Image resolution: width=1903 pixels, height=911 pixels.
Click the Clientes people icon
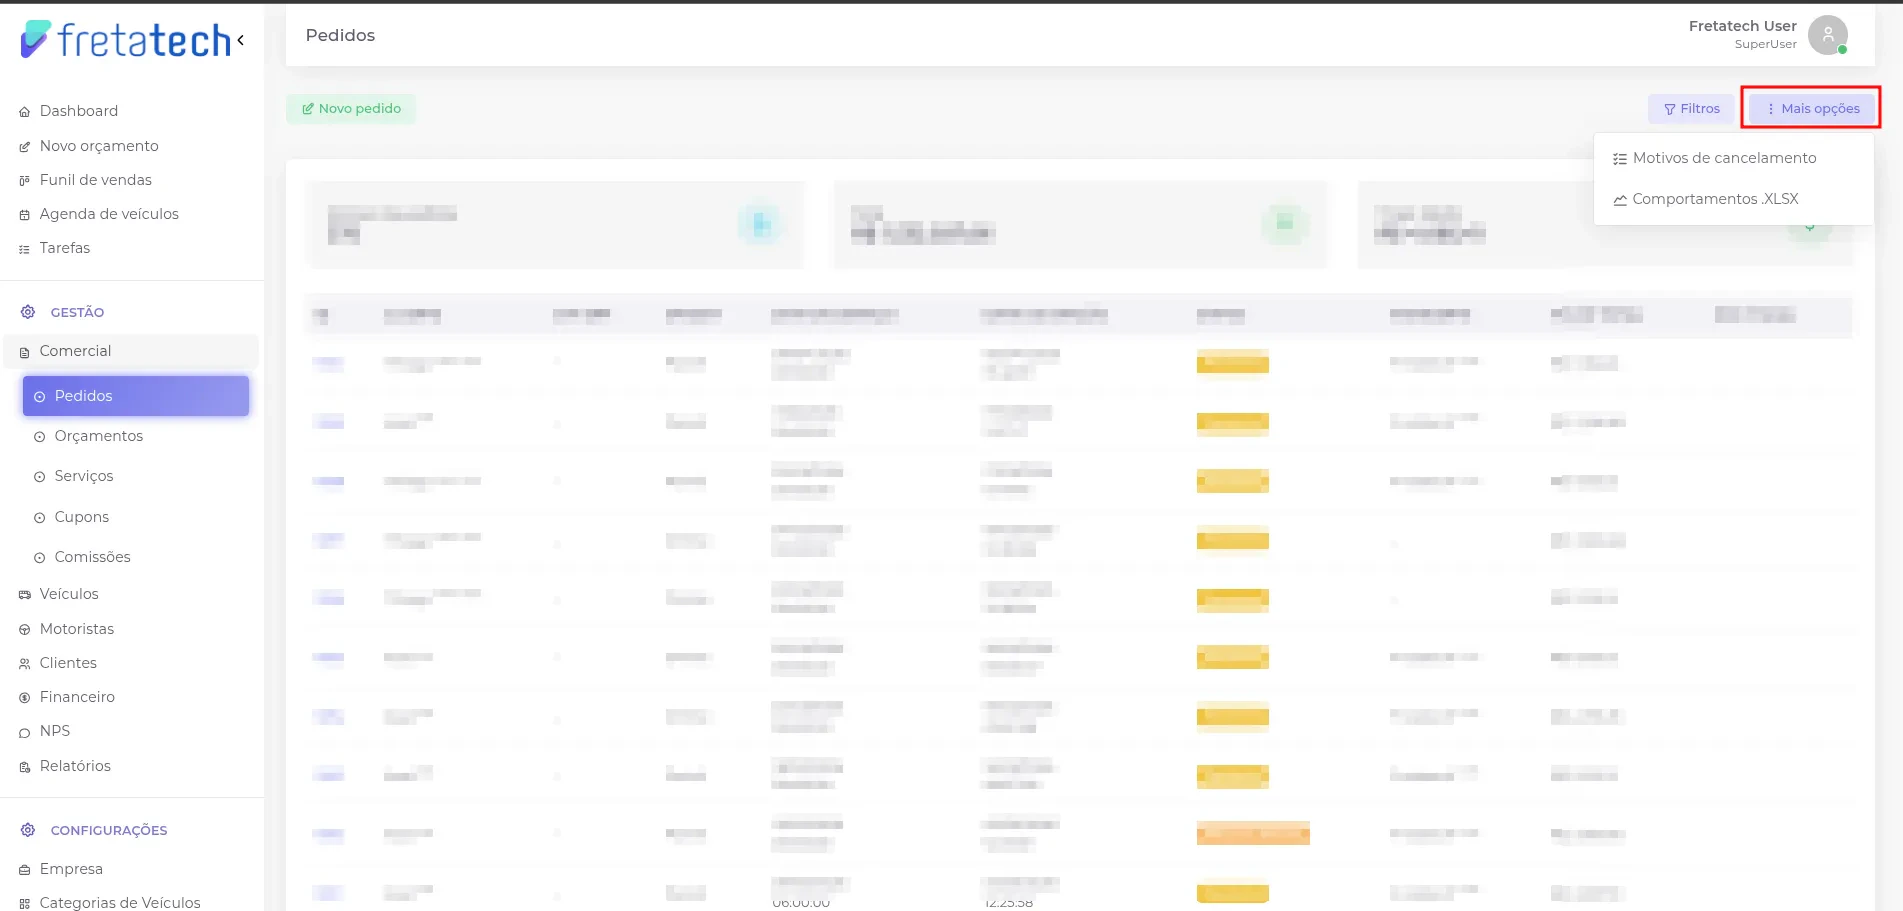[25, 664]
